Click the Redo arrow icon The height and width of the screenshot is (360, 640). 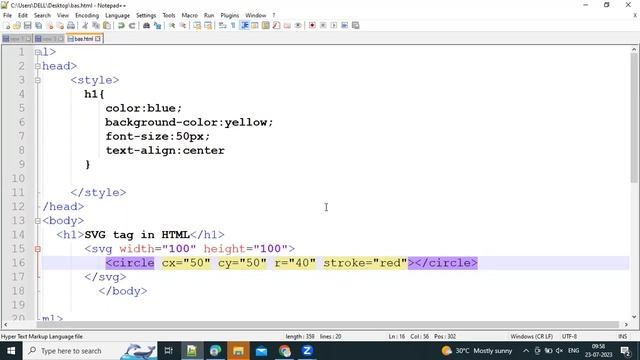(x=132, y=25)
